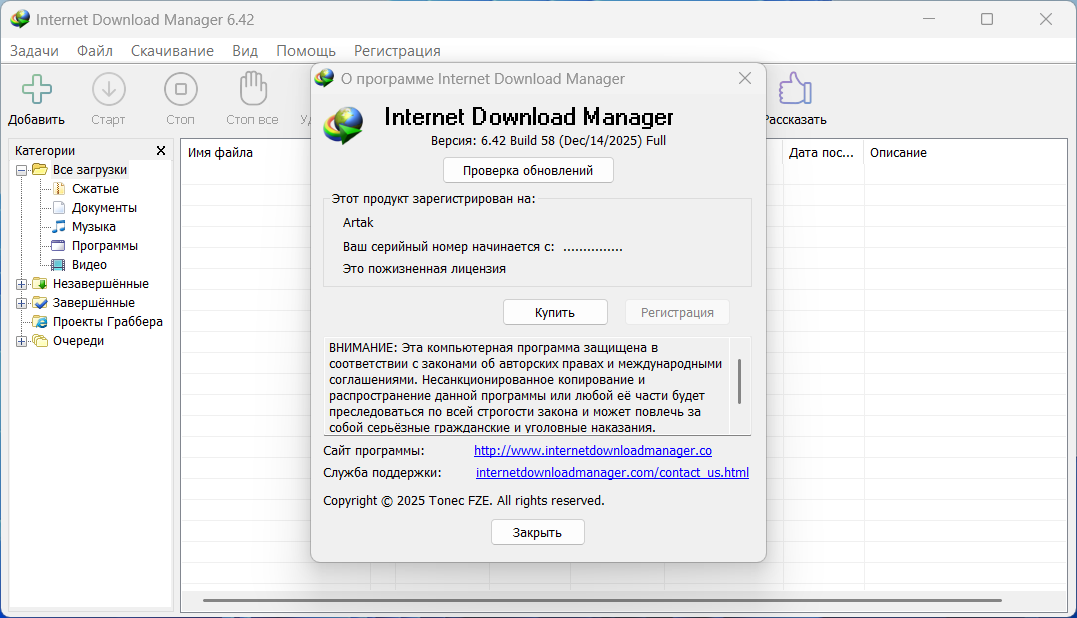Expand the Незавершённые tree node
The width and height of the screenshot is (1077, 618).
[x=21, y=284]
